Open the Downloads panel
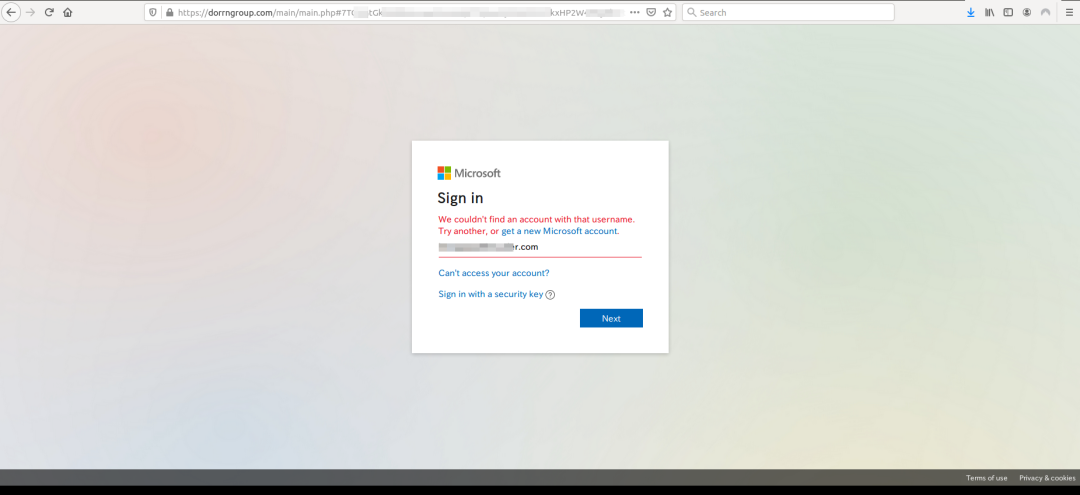The height and width of the screenshot is (495, 1080). tap(970, 13)
